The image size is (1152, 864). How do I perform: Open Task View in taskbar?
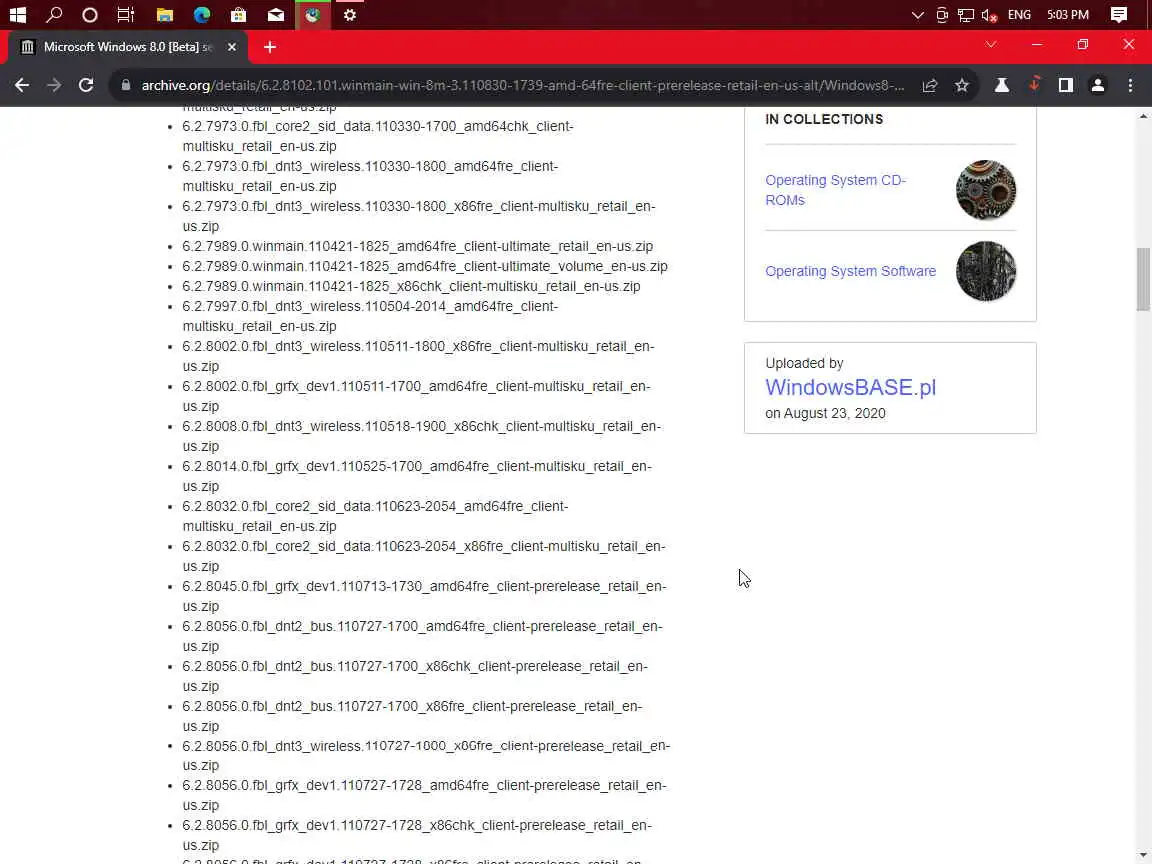click(x=126, y=15)
